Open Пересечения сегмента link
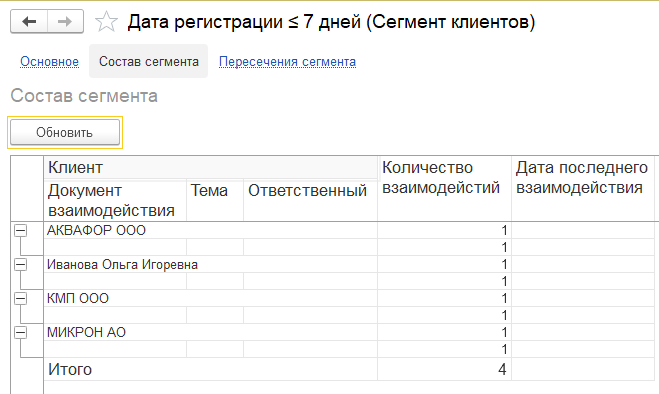Viewport: 659px width, 394px height. point(287,61)
